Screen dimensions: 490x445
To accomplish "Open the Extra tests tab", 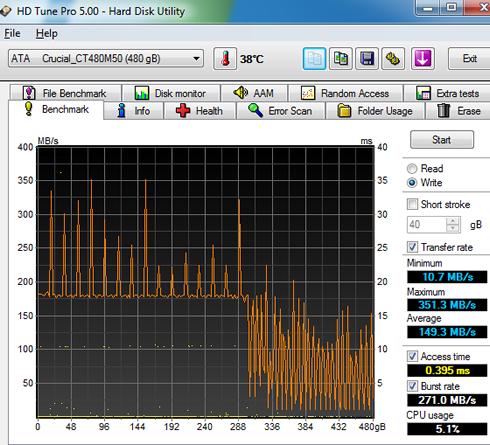I will (448, 93).
